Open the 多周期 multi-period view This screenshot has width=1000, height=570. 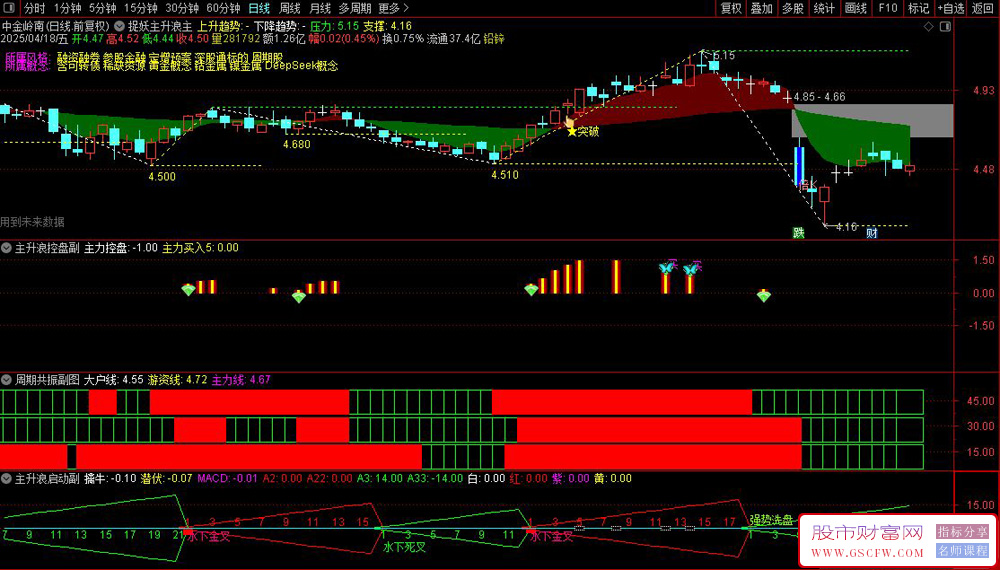354,8
